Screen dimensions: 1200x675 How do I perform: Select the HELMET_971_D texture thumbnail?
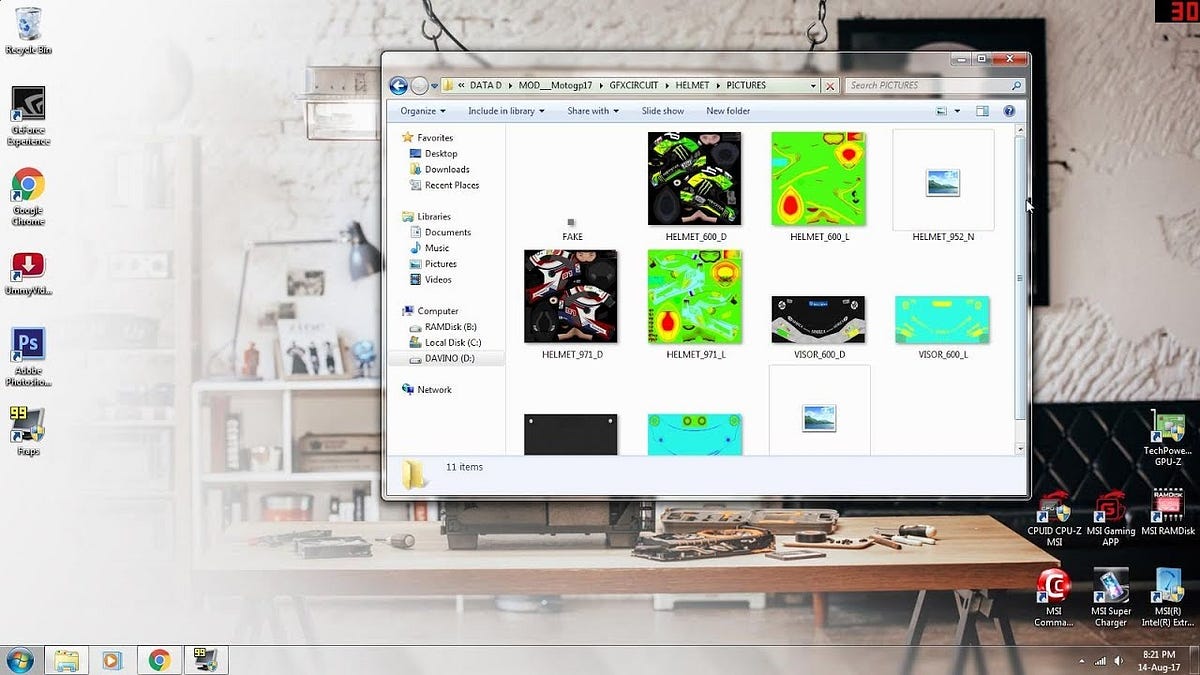point(570,295)
